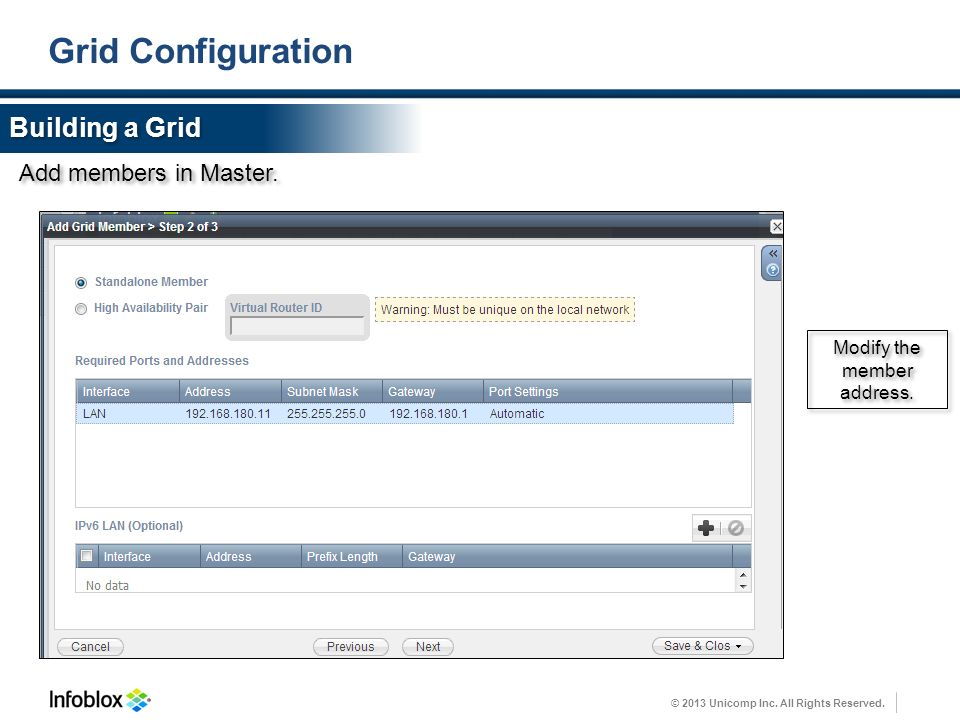The height and width of the screenshot is (720, 960).
Task: Go back with the Previous button
Action: click(x=351, y=647)
